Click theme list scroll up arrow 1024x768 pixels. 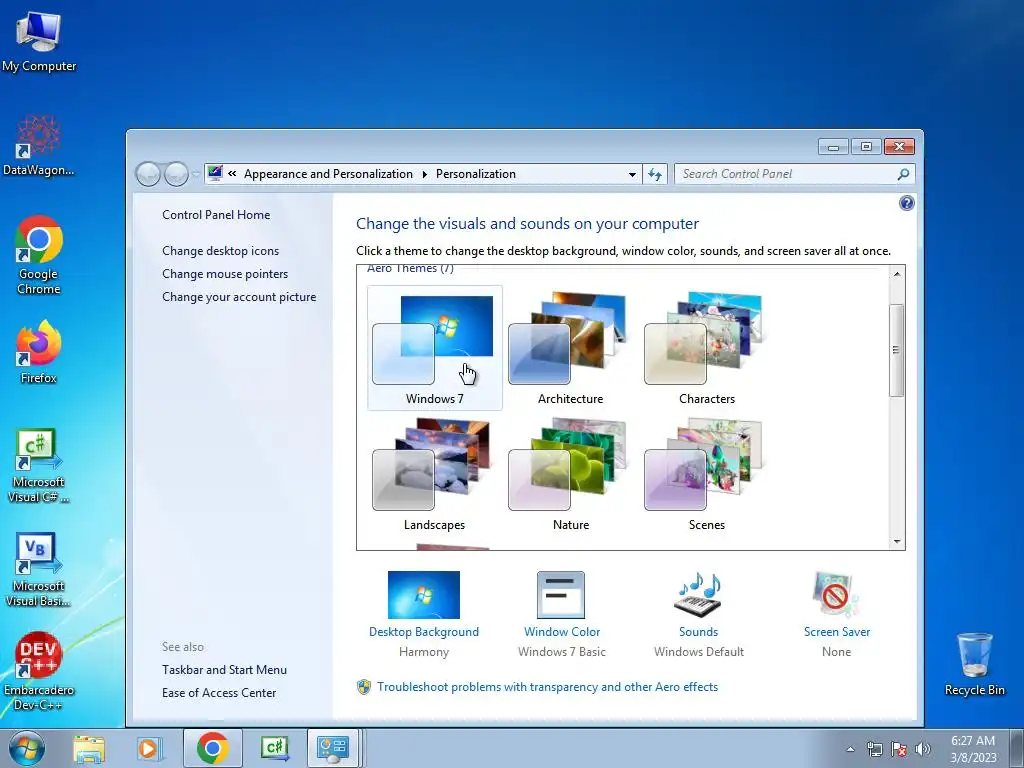pyautogui.click(x=897, y=274)
